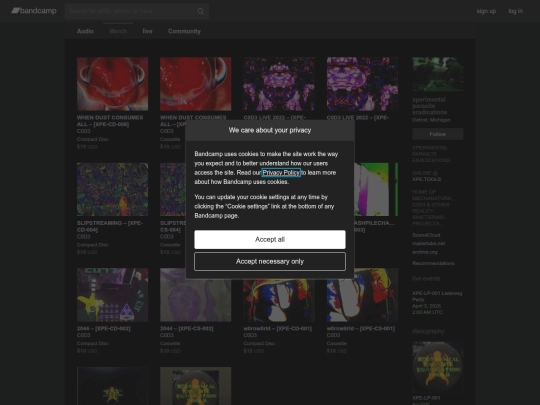Click title w0rmw0rld – [XPE-CD-001]
Screen dimensions: 540x405
coord(278,329)
